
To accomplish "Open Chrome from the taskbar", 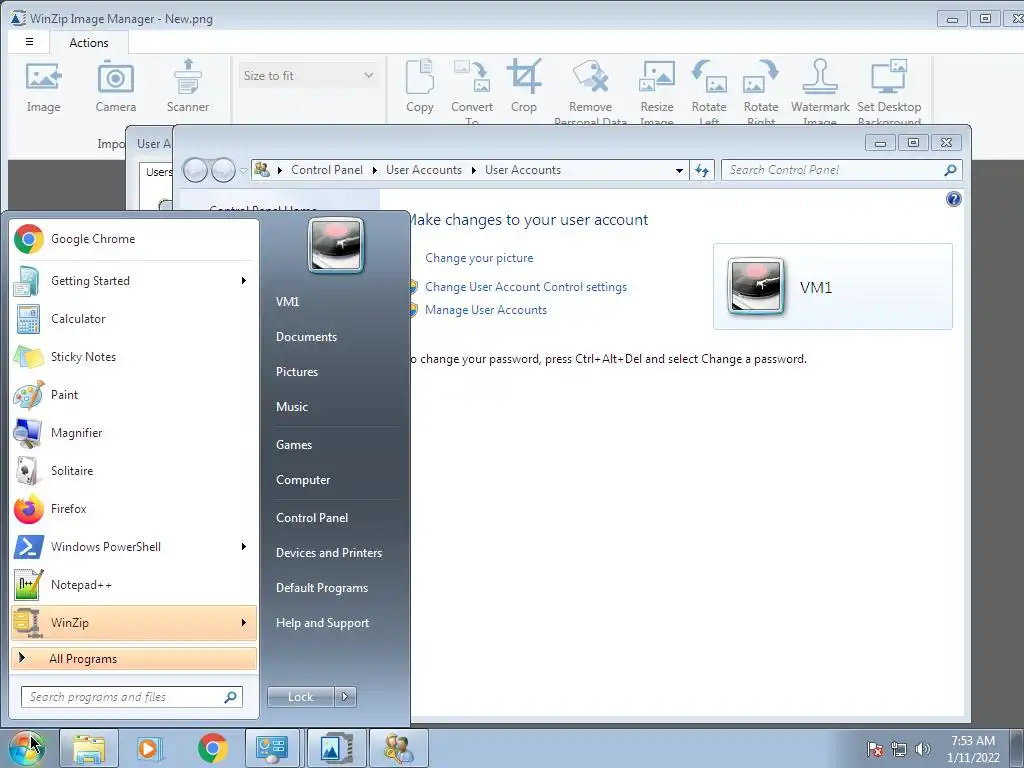I will [212, 748].
